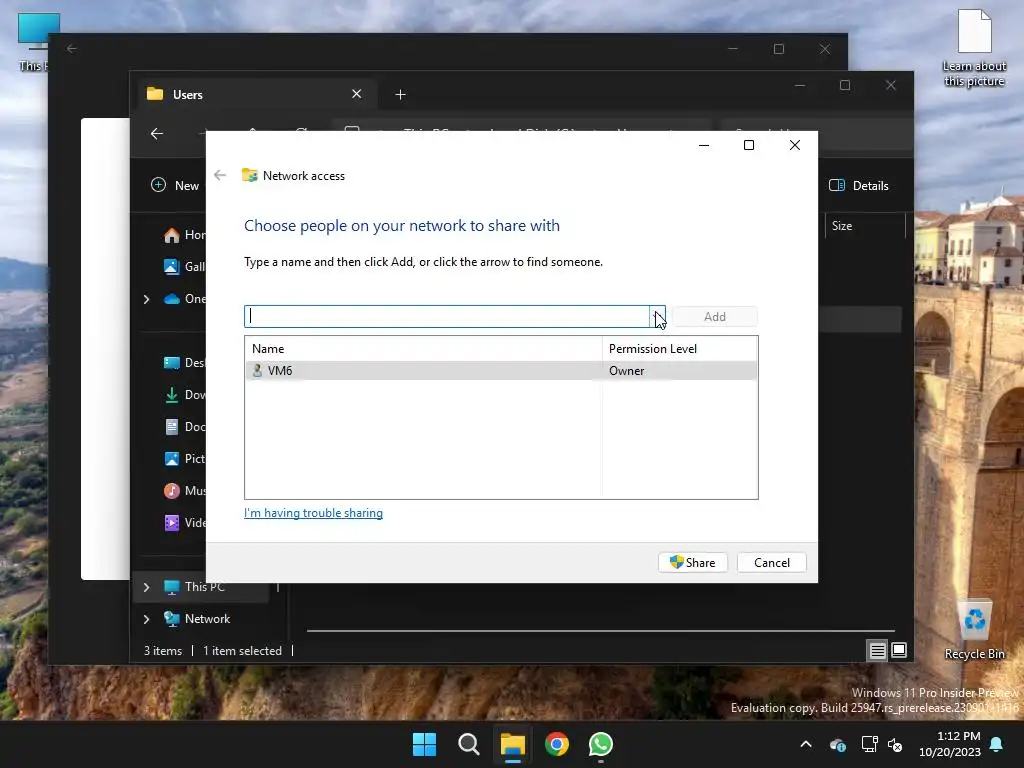Go back using the Network access dialog arrow
This screenshot has width=1024, height=768.
220,175
